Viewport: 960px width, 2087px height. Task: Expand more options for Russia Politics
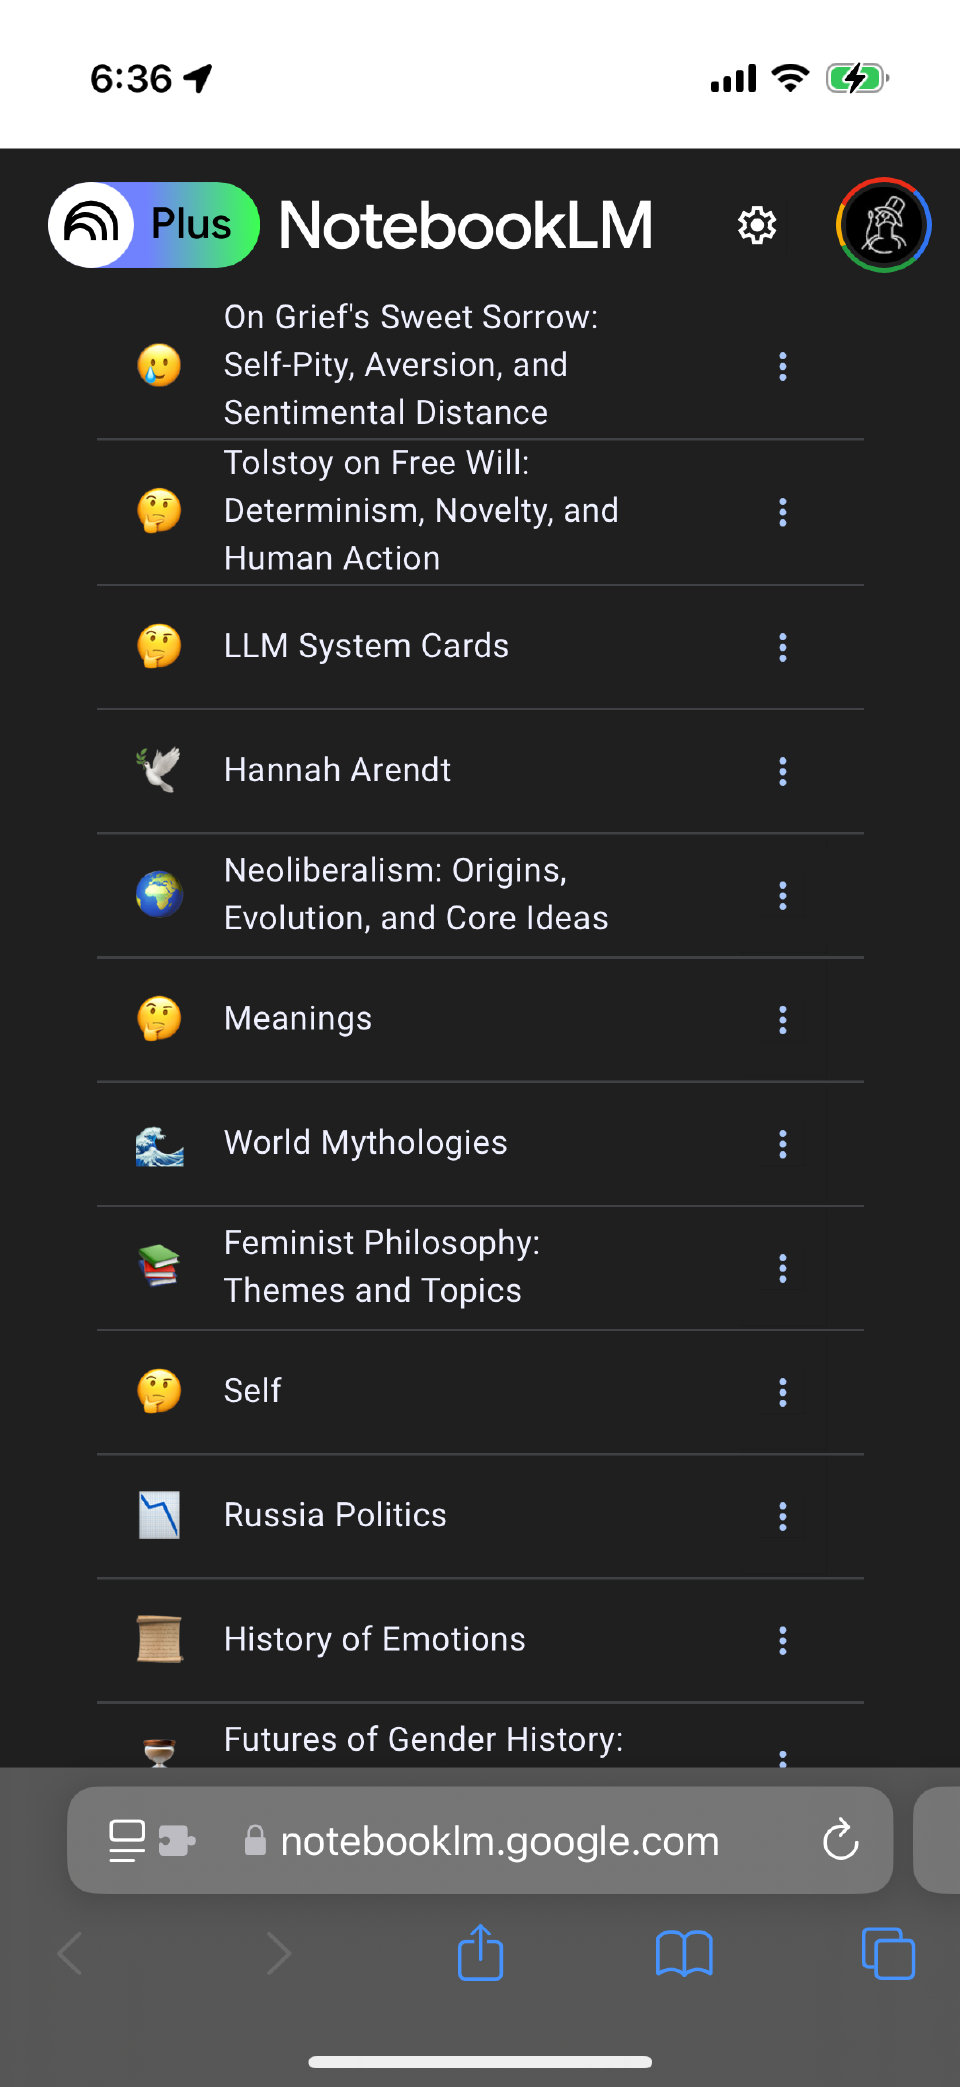click(x=783, y=1516)
